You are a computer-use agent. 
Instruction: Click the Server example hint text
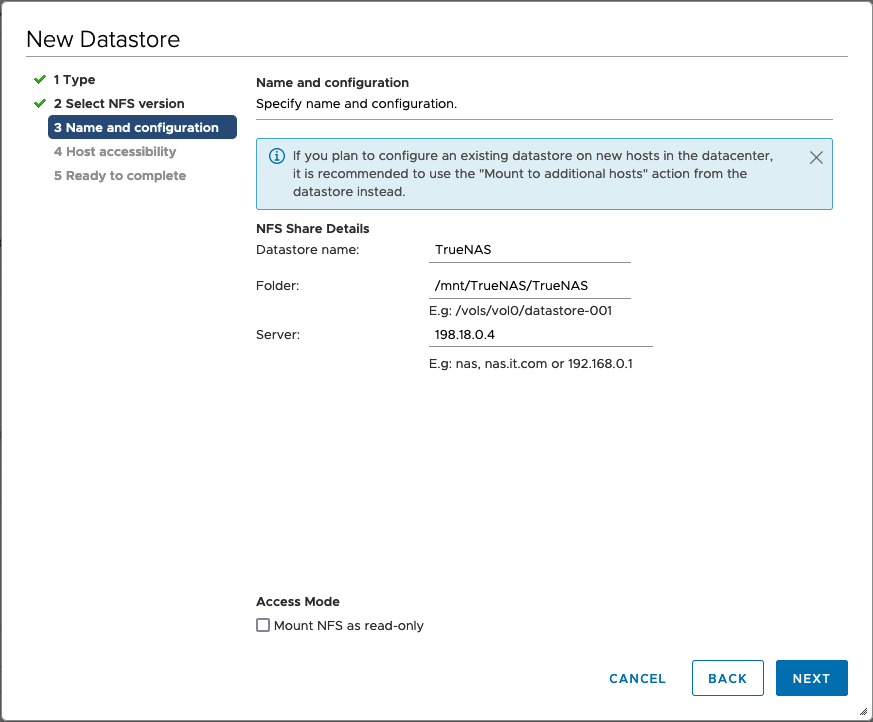(x=530, y=364)
